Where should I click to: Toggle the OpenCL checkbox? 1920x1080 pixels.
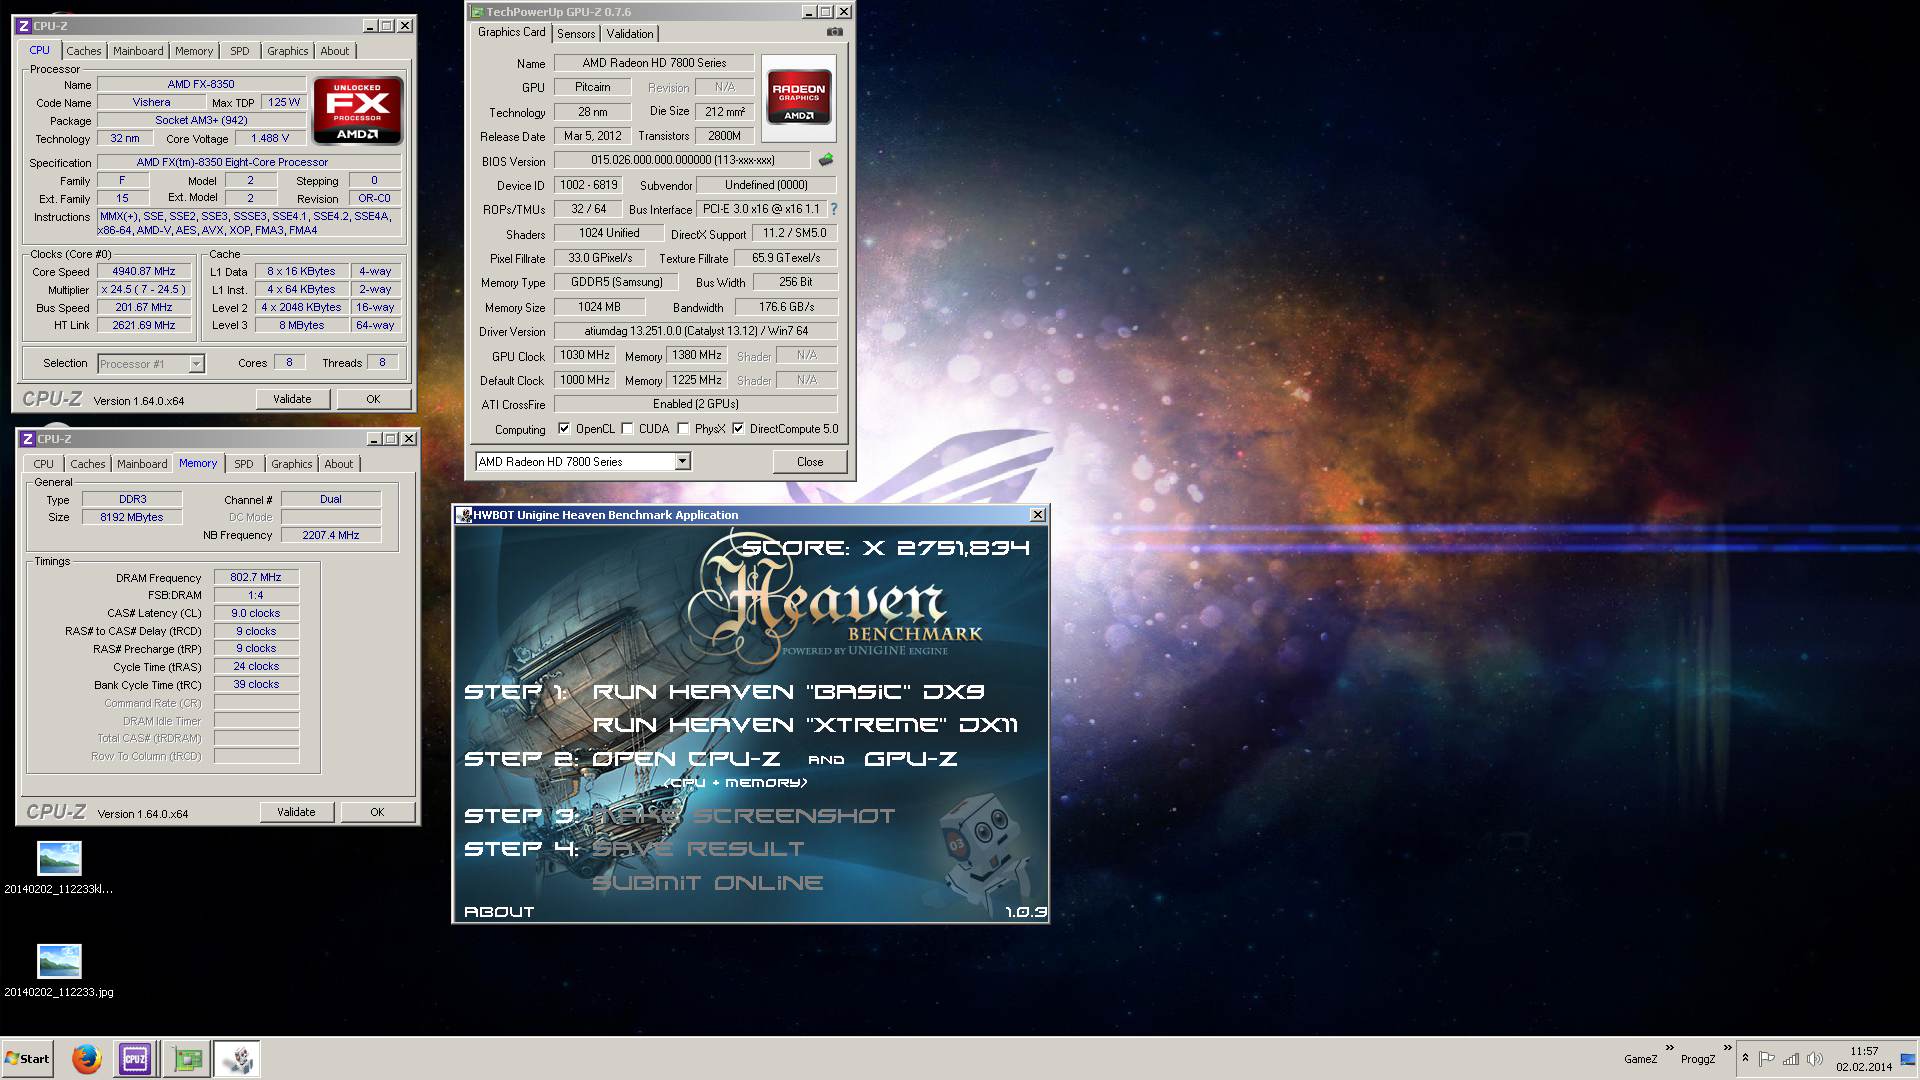(564, 429)
